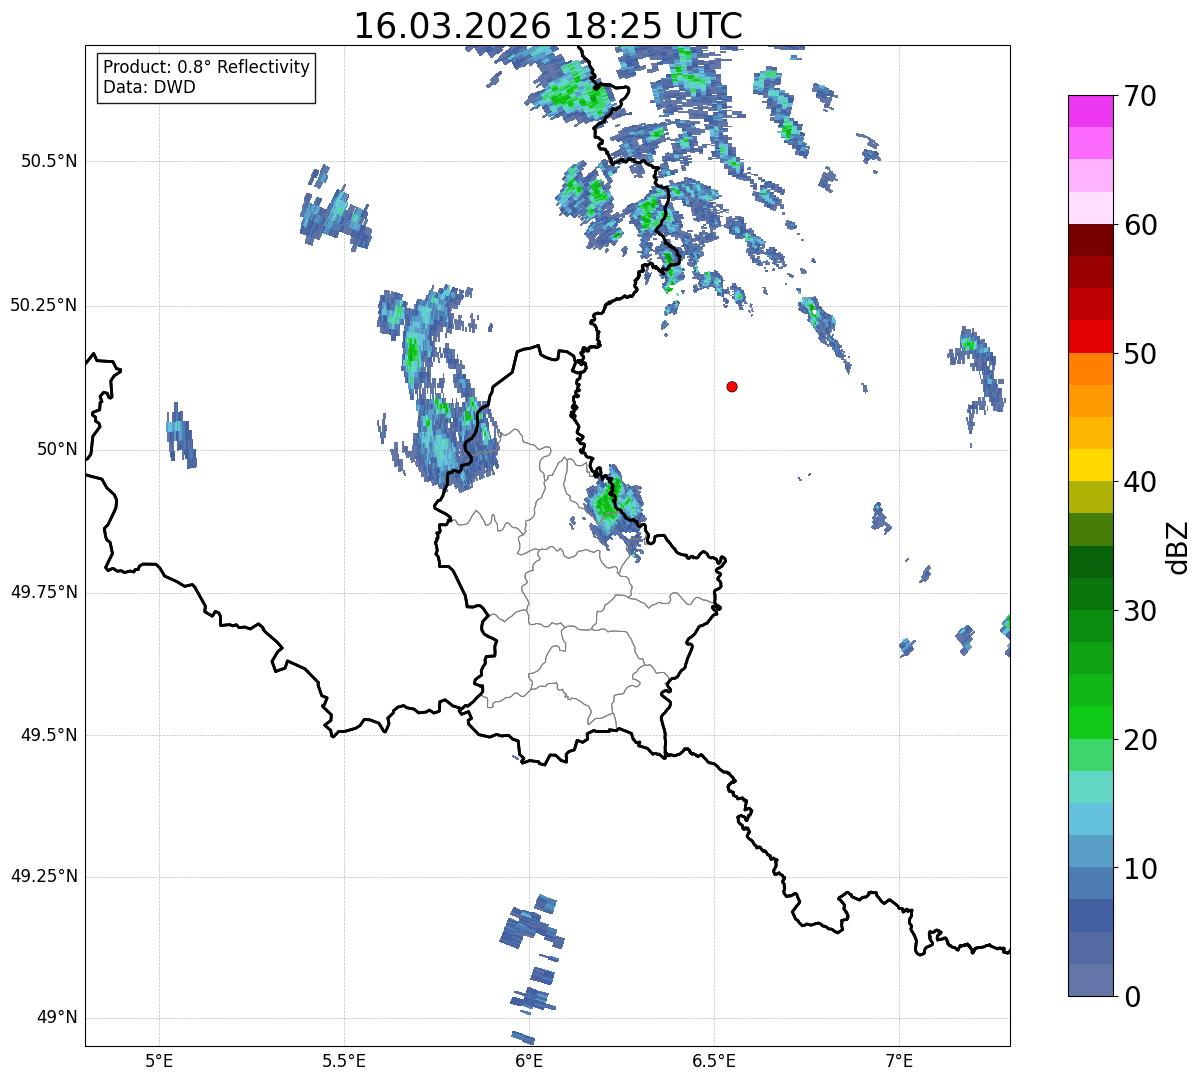Click the 49°N latitude label
The width and height of the screenshot is (1202, 1081).
coord(57,1017)
